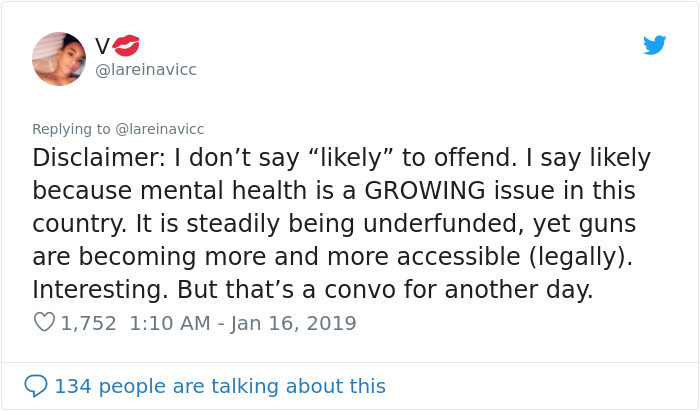Open the display name V
Viewport: 700px width, 411px height.
pyautogui.click(x=102, y=46)
